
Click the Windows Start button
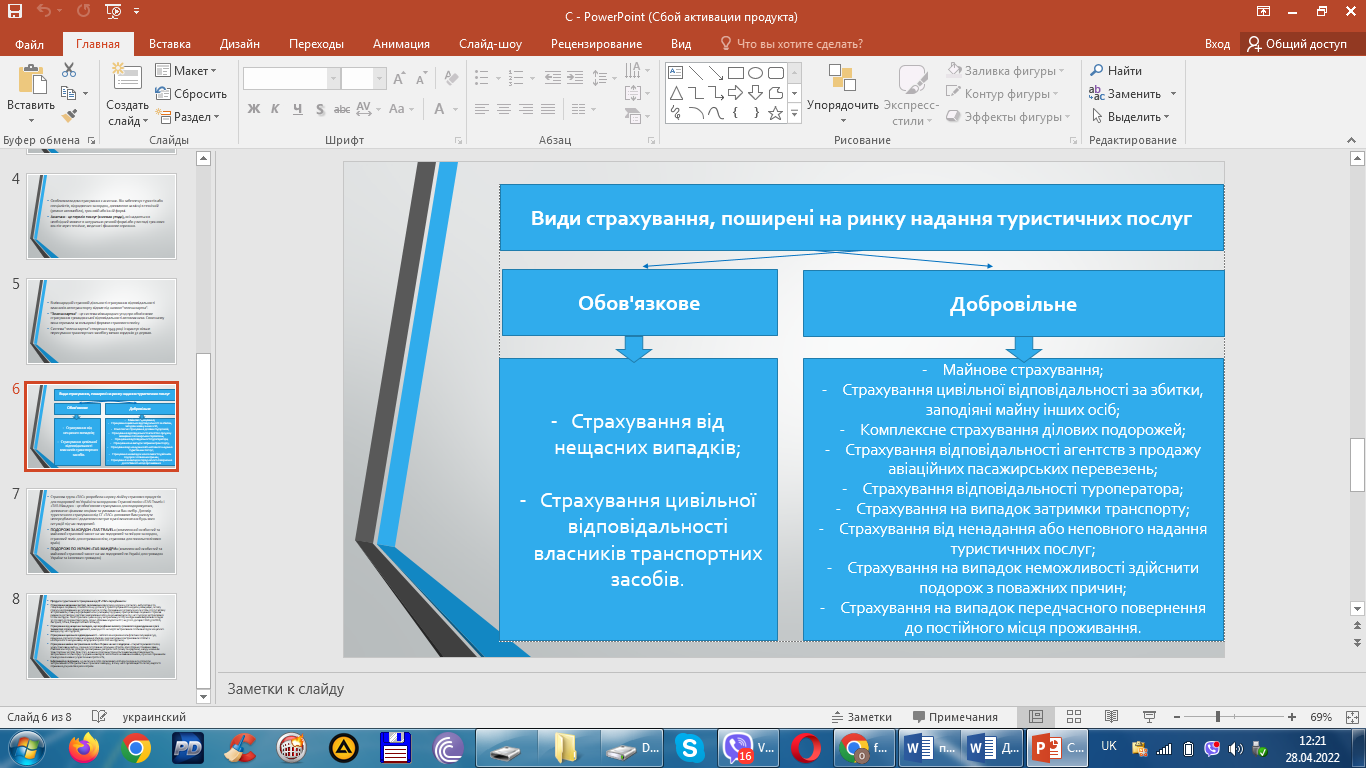tap(25, 747)
